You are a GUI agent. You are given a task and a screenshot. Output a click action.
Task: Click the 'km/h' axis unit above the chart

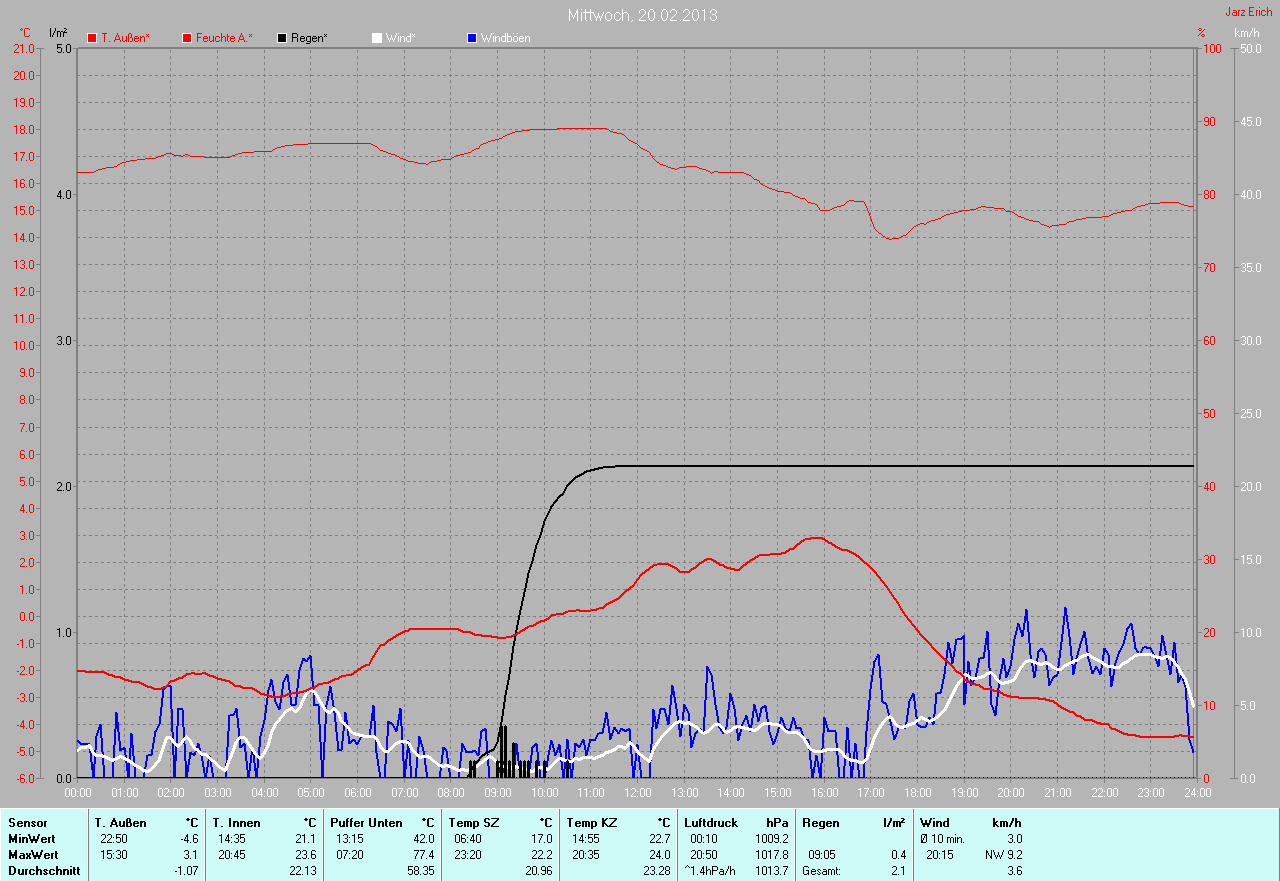(x=1247, y=33)
